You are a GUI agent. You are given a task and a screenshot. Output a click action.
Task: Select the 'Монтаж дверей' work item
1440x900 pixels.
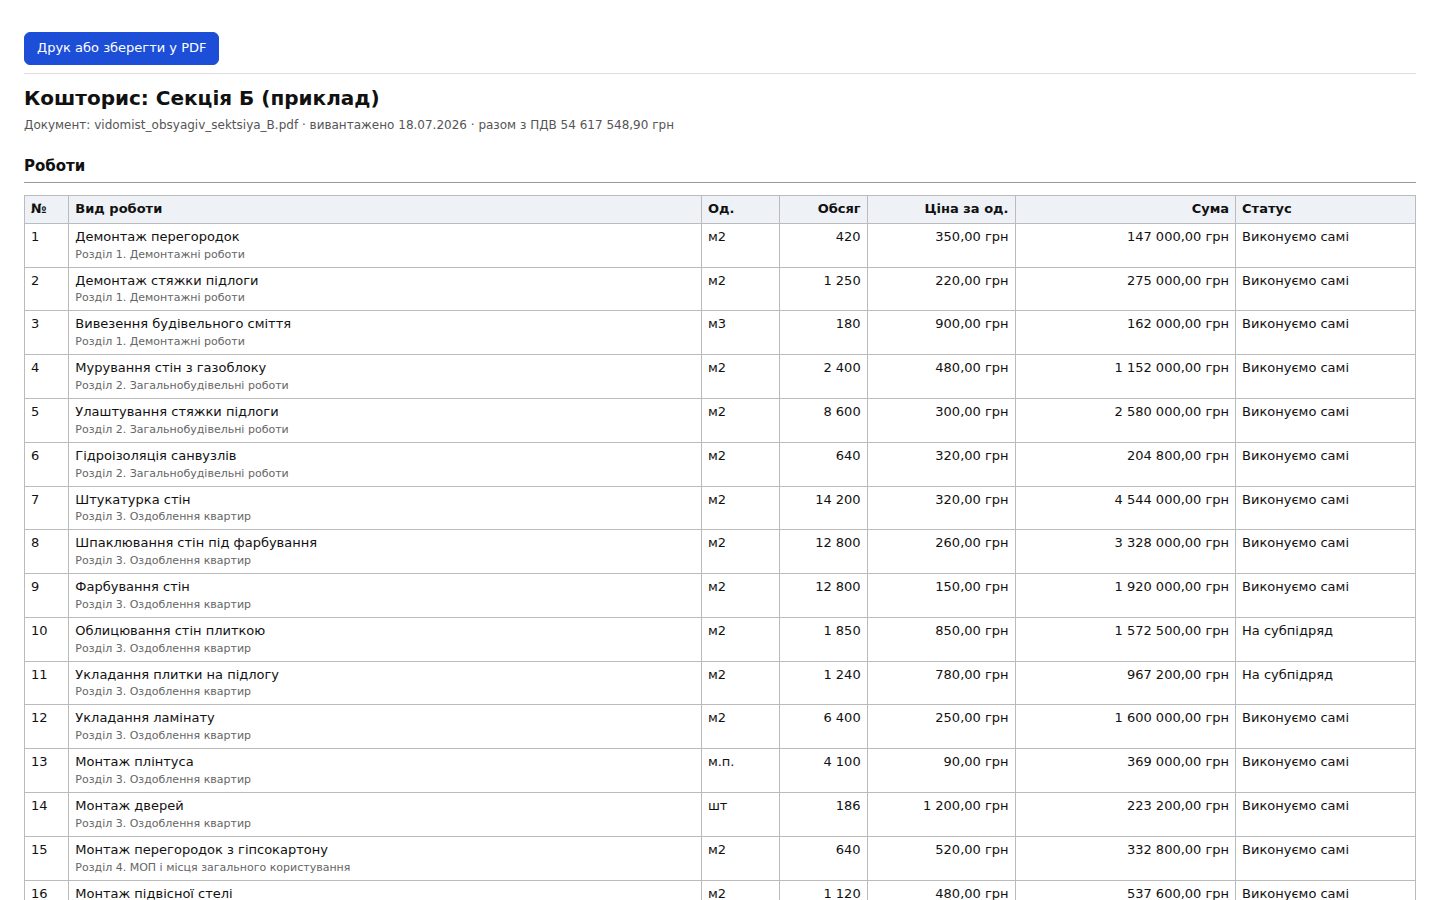129,806
